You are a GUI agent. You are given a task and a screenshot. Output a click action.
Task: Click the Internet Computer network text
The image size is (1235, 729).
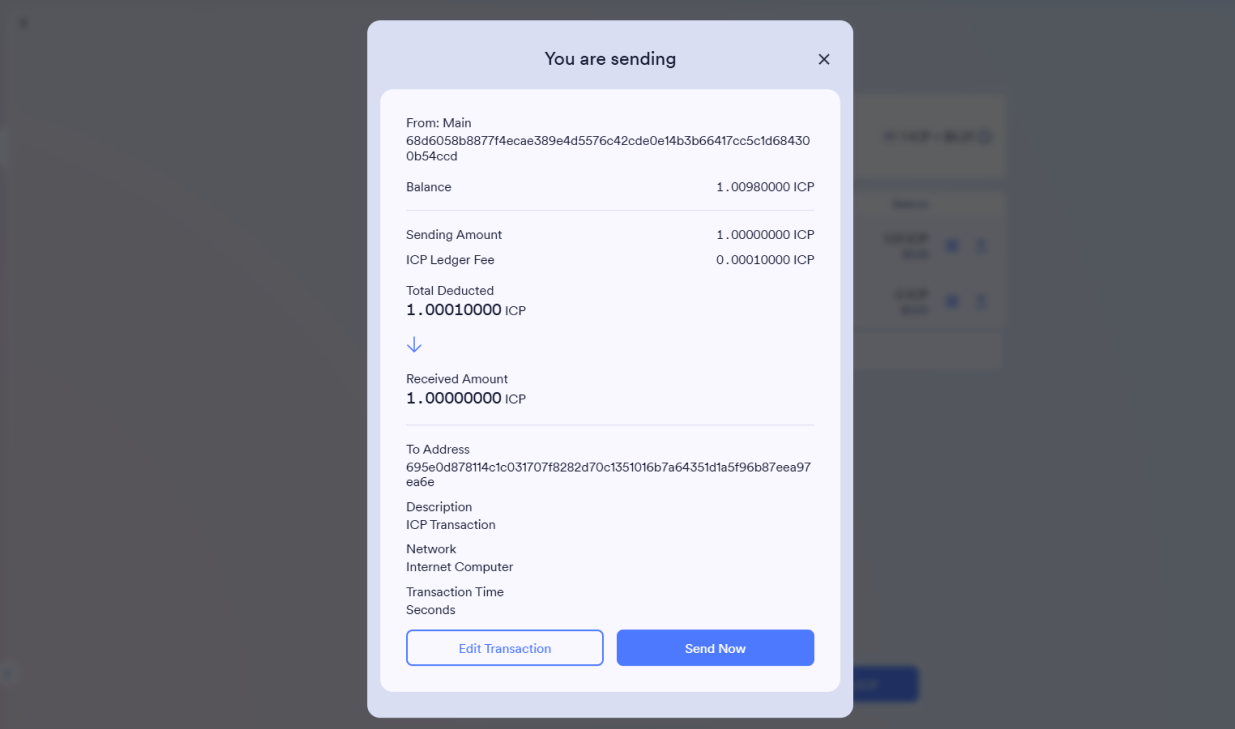click(x=459, y=567)
